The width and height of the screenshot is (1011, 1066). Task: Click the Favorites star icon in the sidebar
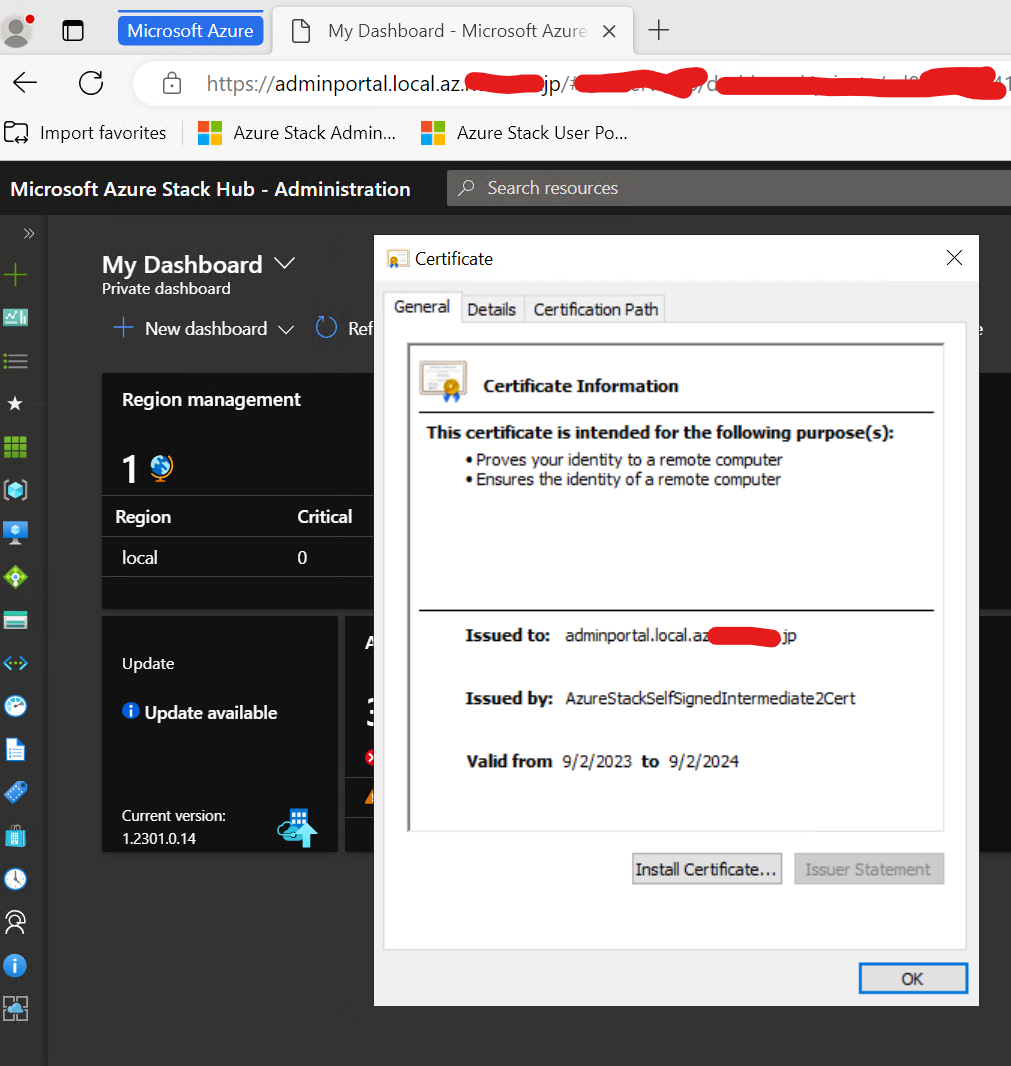(x=15, y=404)
